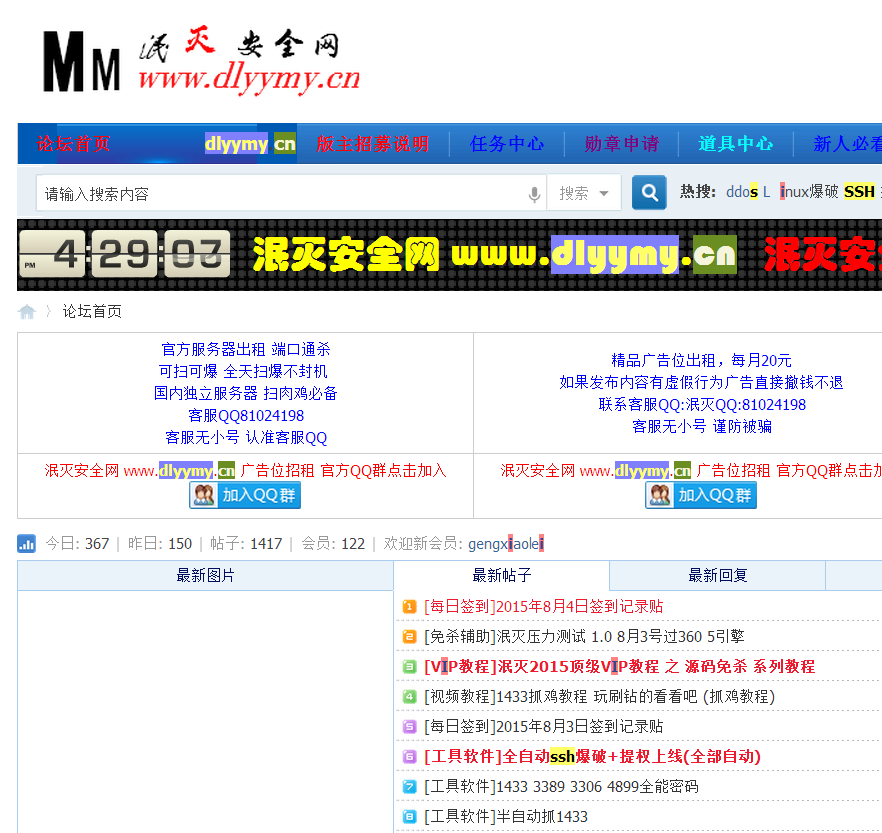882x833 pixels.
Task: Click rank 1 icon beside the 8月4日 post
Action: click(x=409, y=606)
